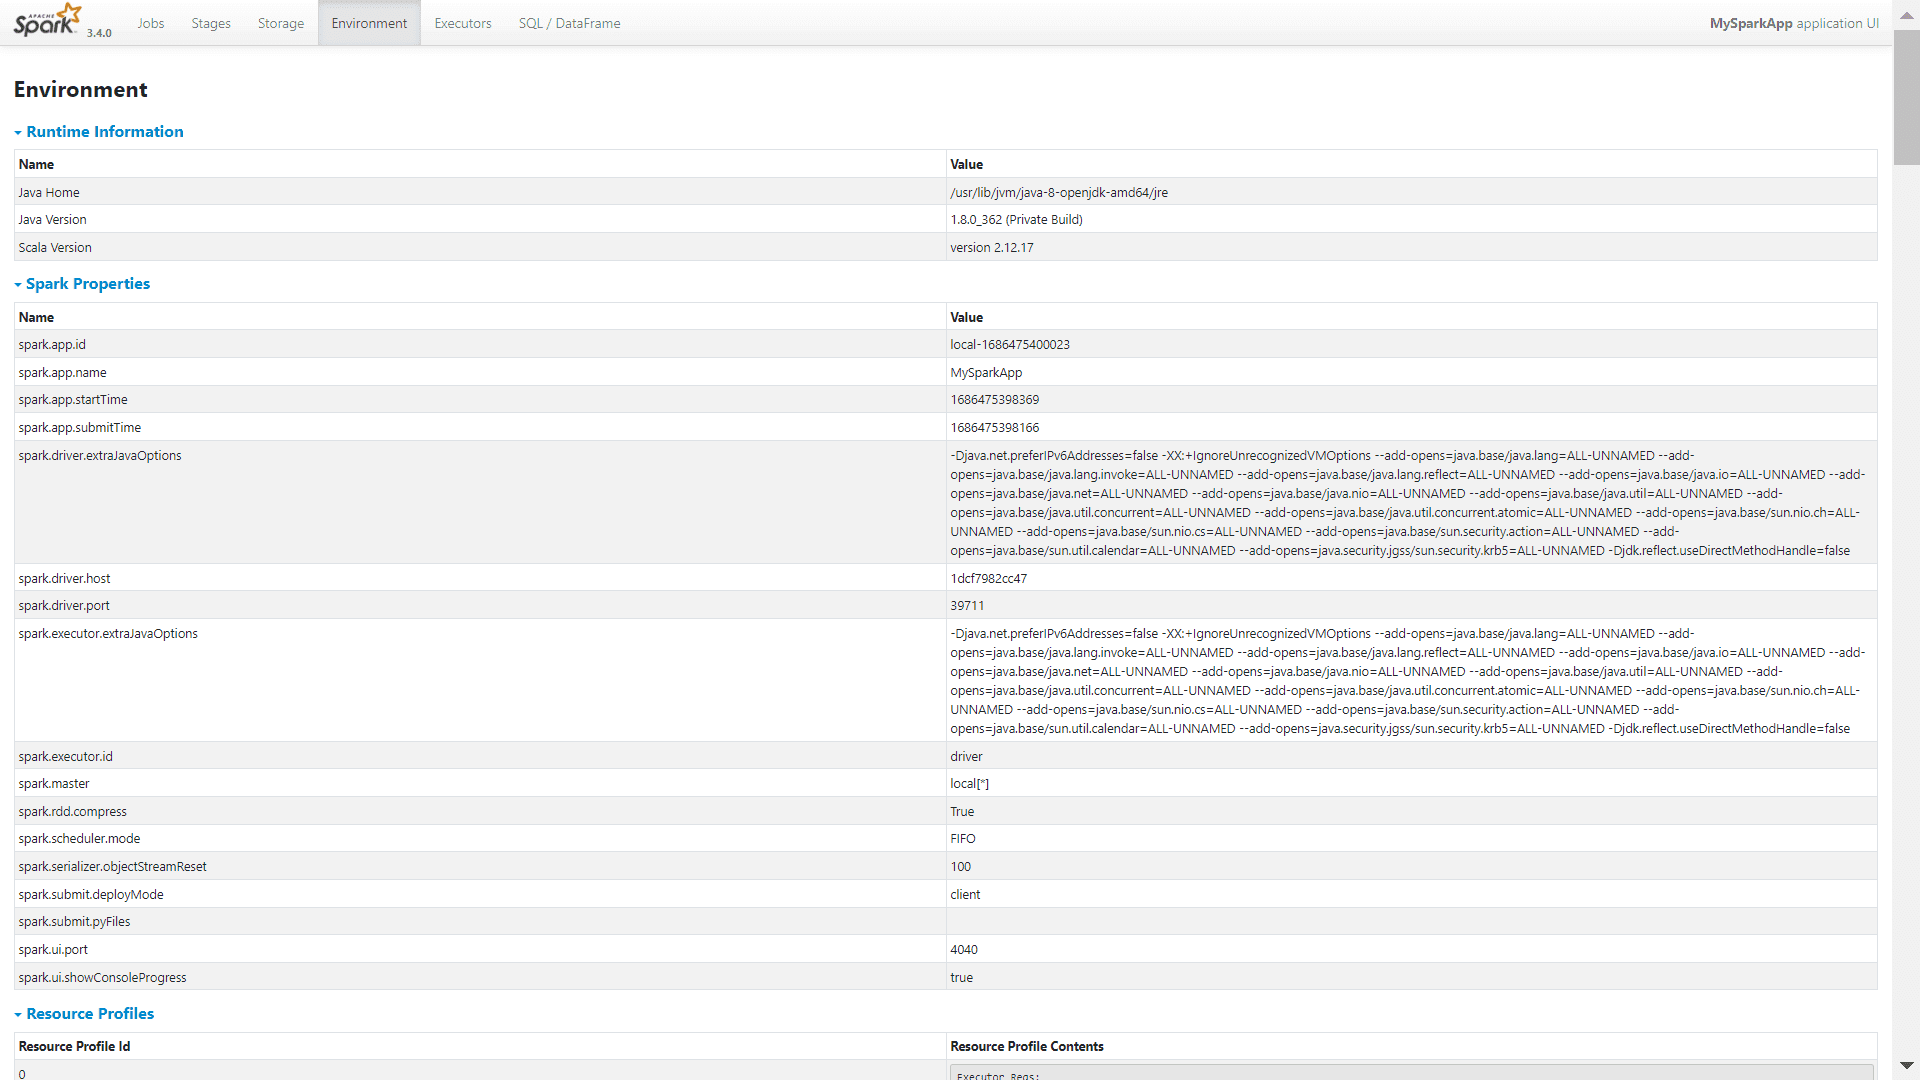
Task: Open the Jobs tab
Action: tap(151, 23)
